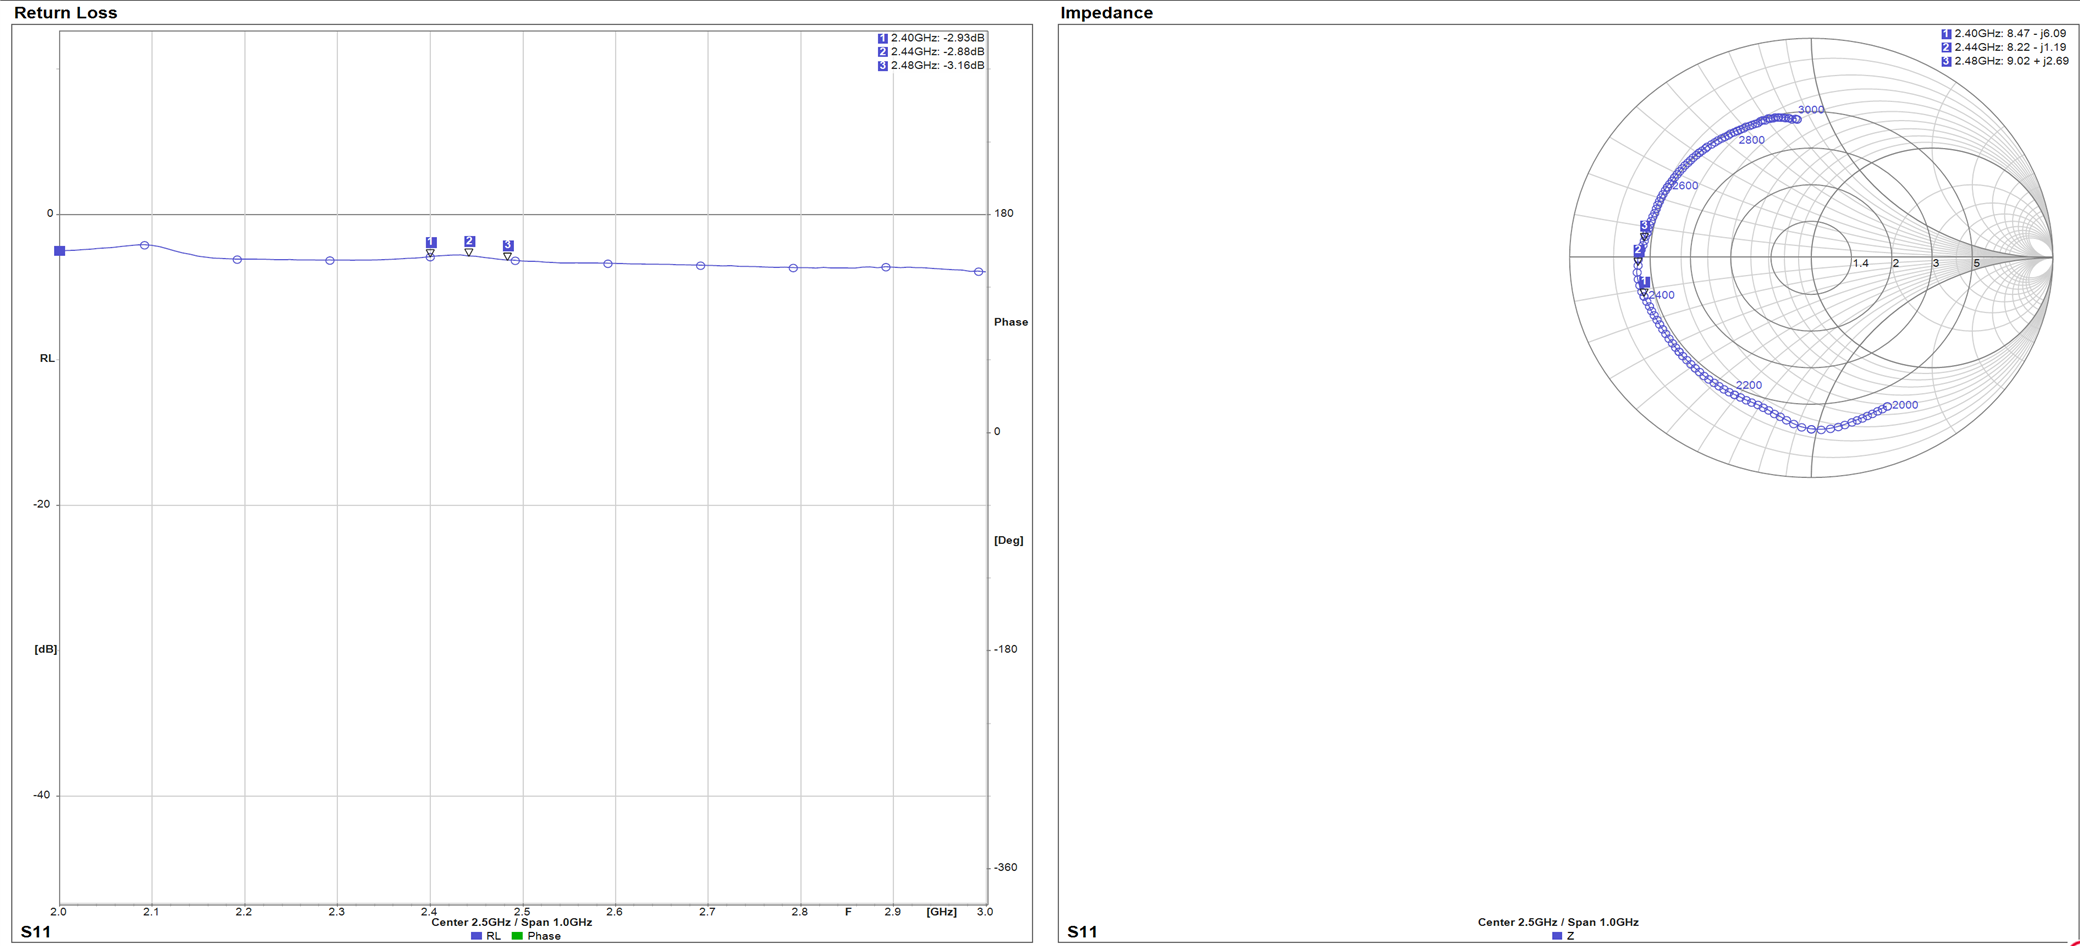2080x946 pixels.
Task: Click the 2.0 frequency axis tick label
Action: (x=58, y=912)
